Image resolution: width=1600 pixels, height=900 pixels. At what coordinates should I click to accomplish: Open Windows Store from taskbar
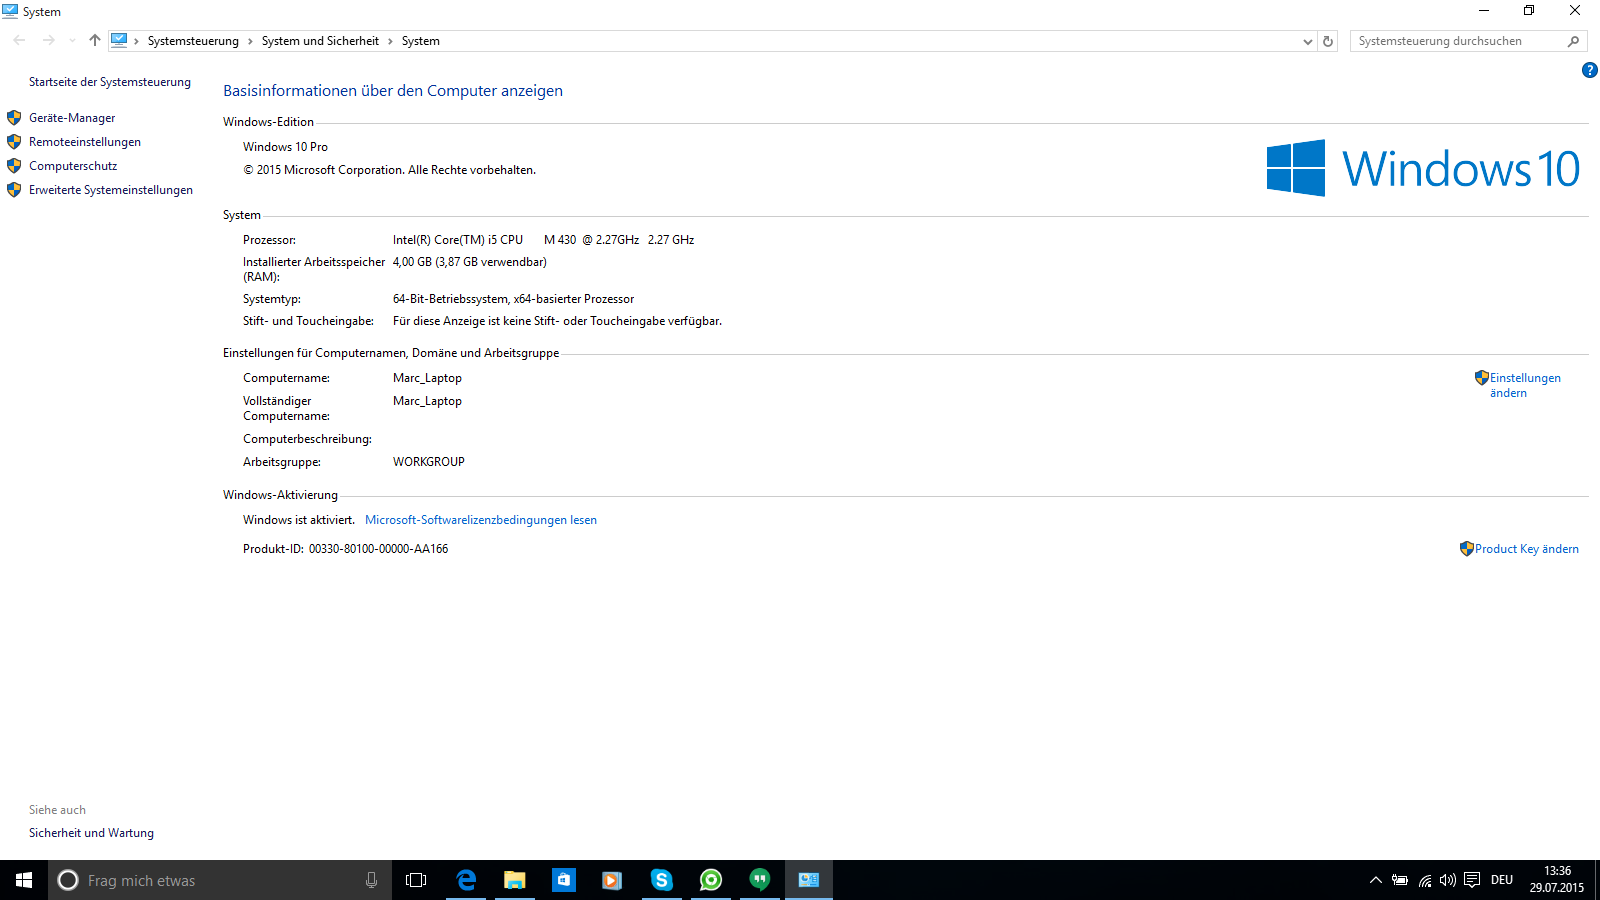(x=564, y=880)
